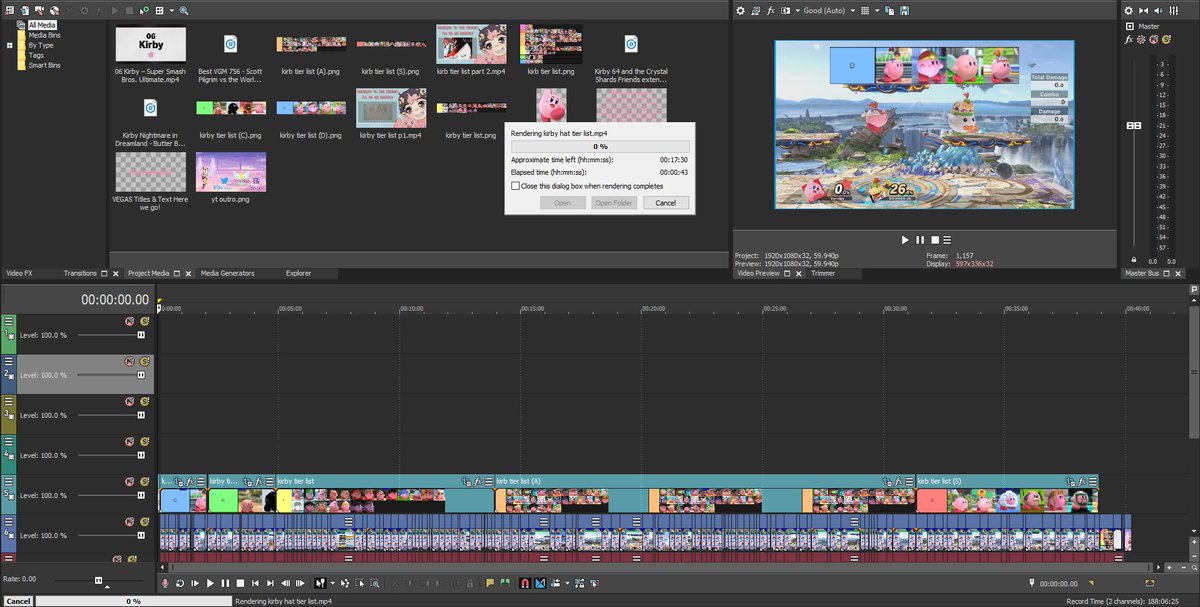Open the Search Media Bins magnifier icon
Viewport: 1200px width, 607px height.
coord(184,10)
